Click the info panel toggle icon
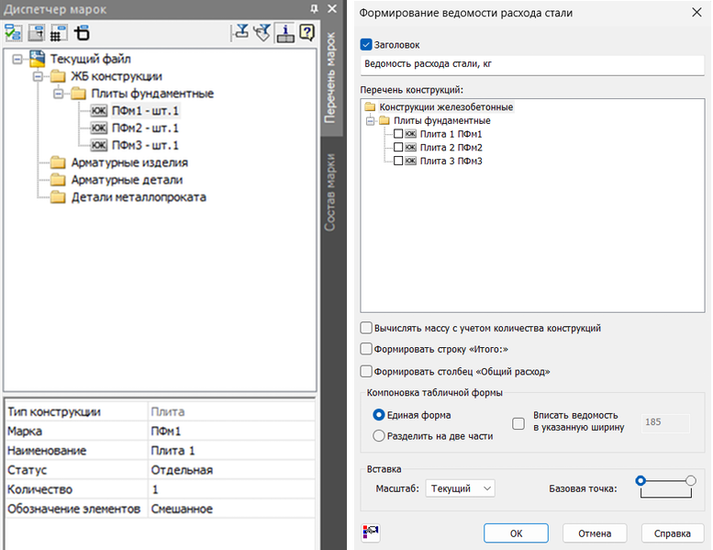Viewport: 713px width, 550px height. click(284, 32)
